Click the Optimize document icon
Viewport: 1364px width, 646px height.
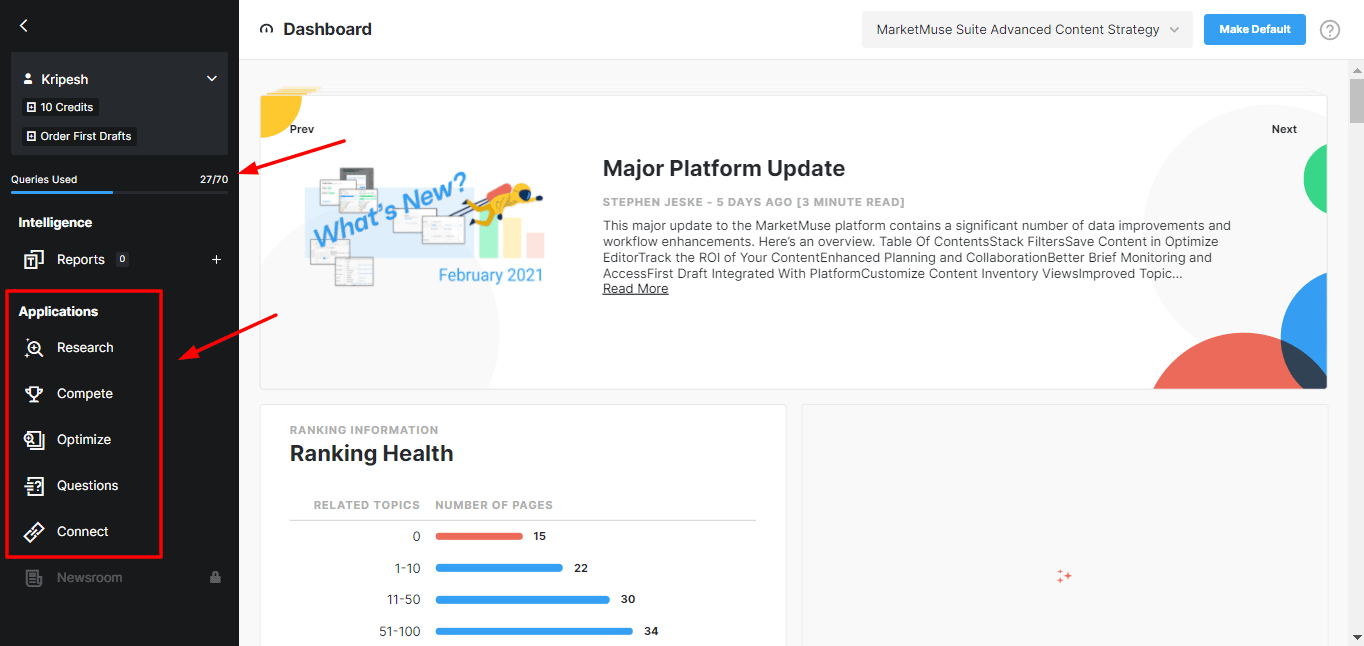pos(34,440)
